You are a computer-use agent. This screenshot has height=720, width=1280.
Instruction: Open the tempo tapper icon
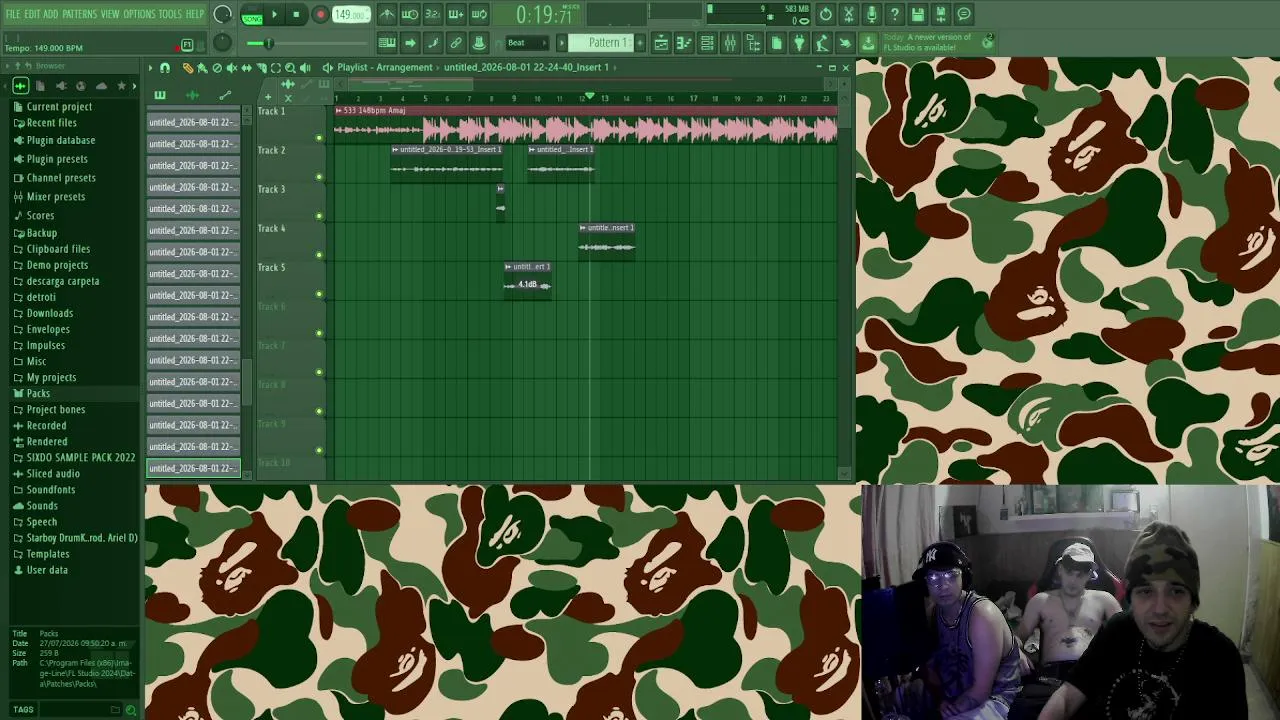click(822, 43)
